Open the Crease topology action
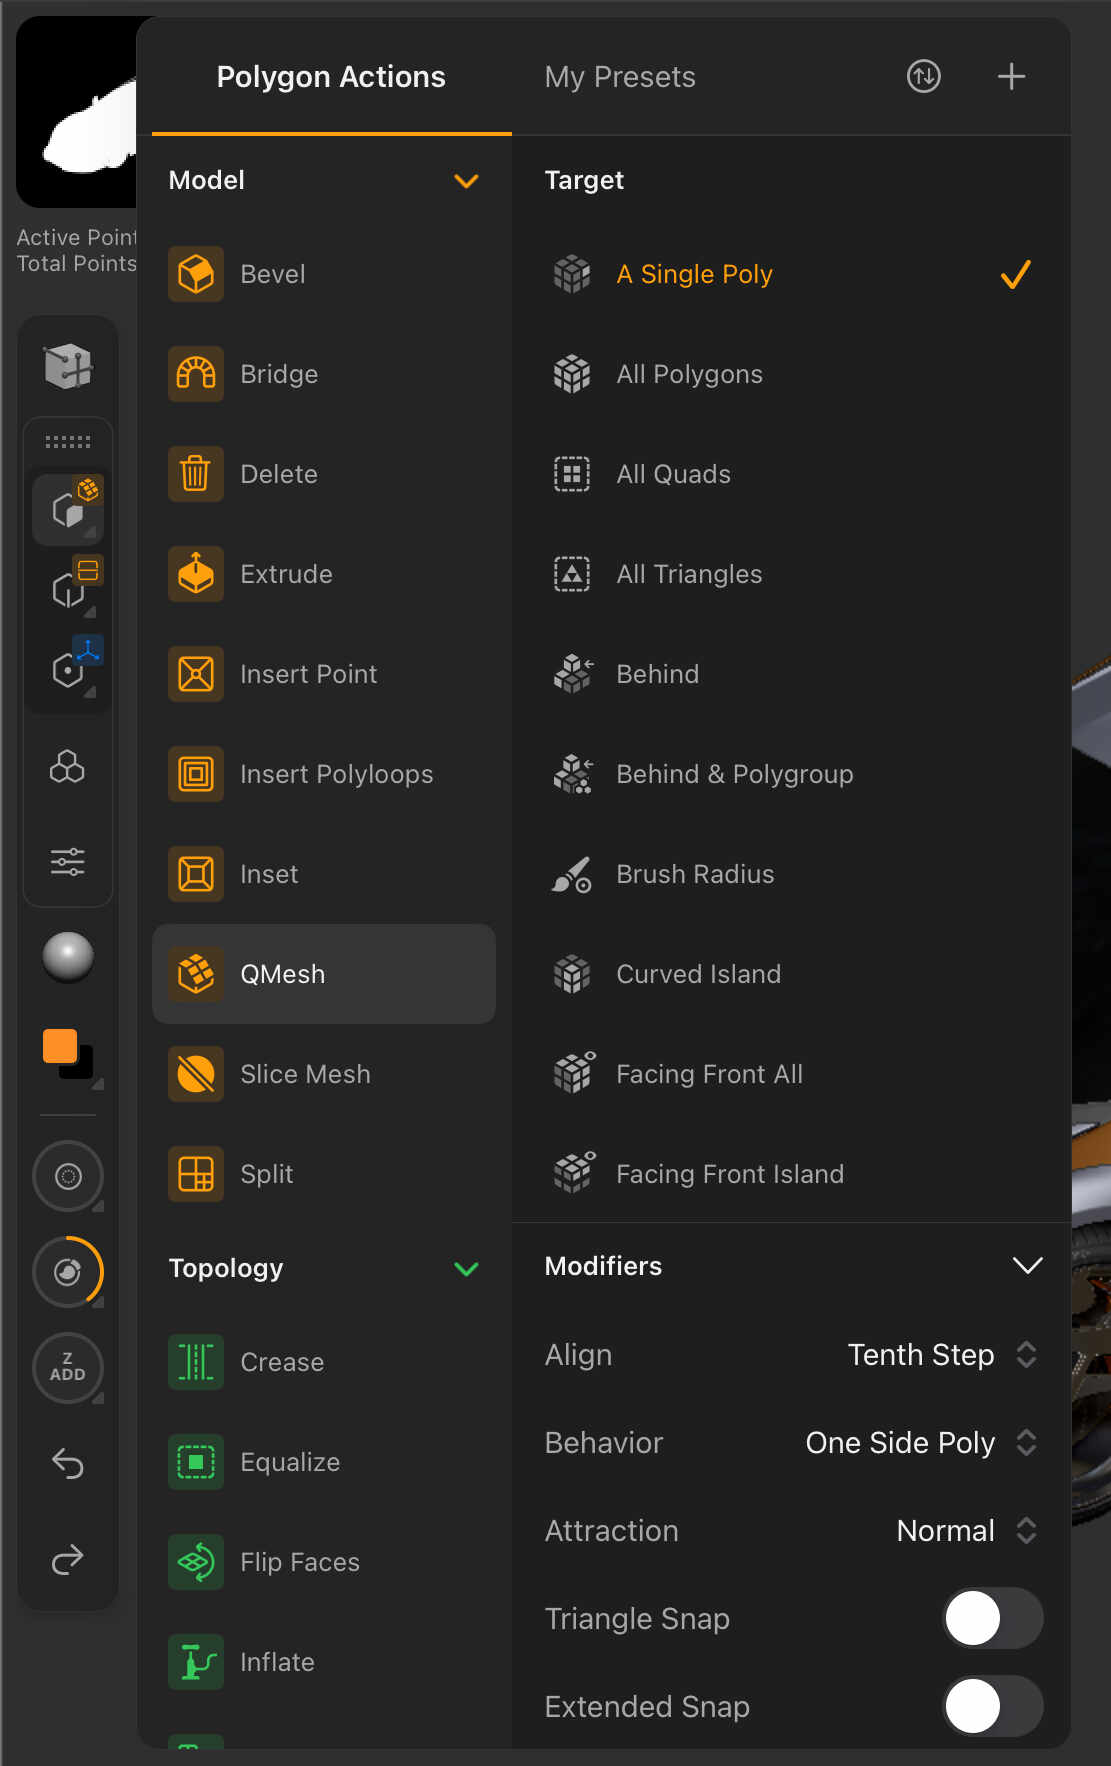Image resolution: width=1111 pixels, height=1766 pixels. 281,1361
